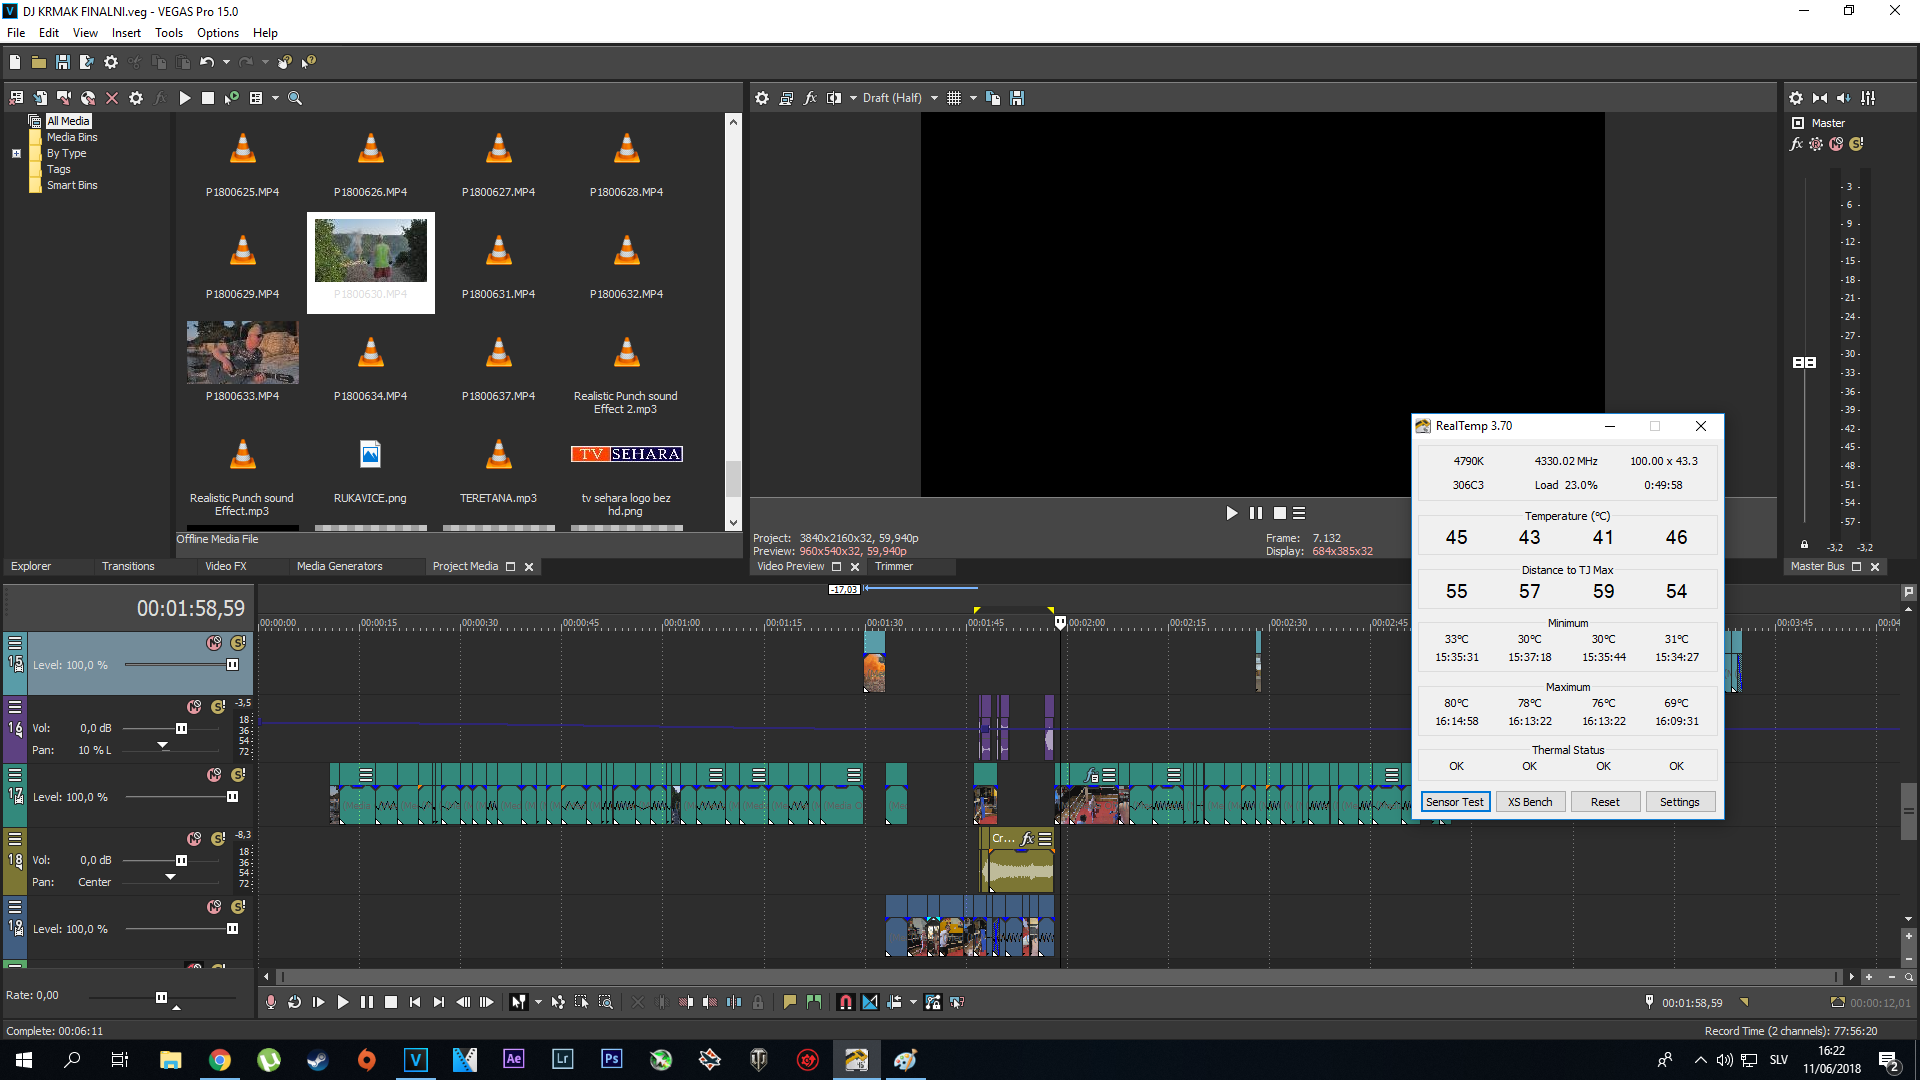Click the Render As icon

pos(87,62)
